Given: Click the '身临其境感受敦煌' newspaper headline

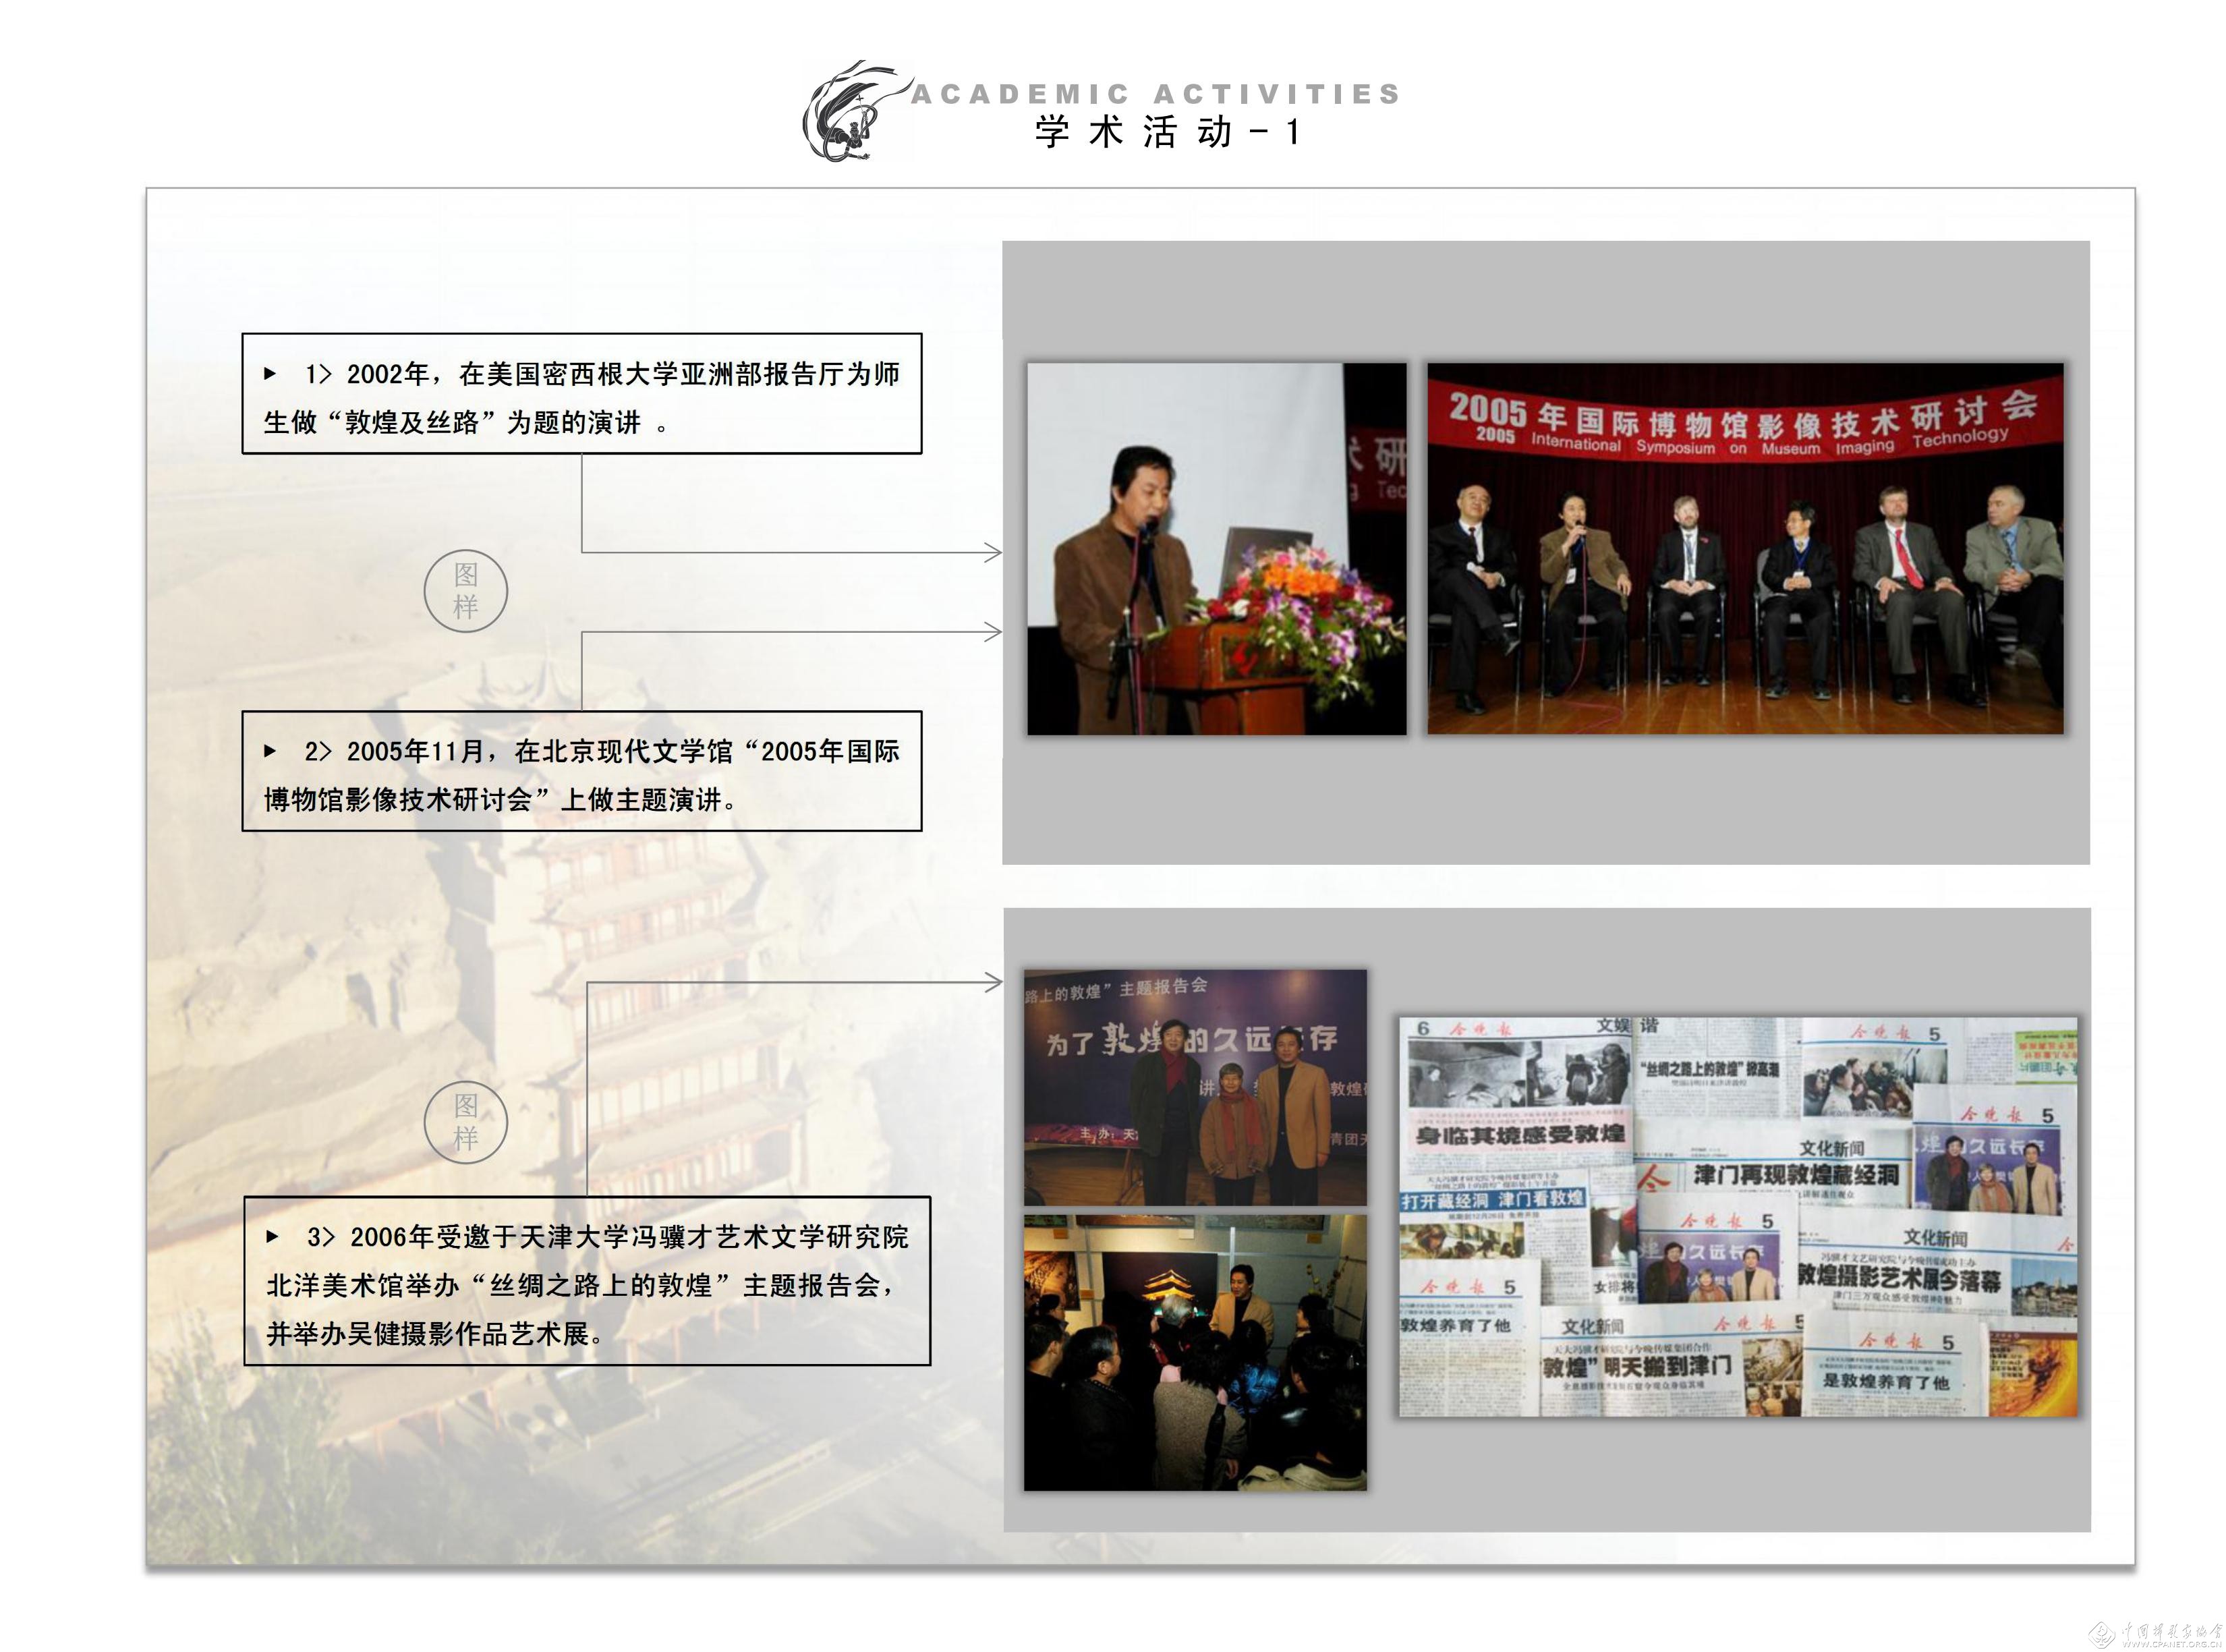Looking at the screenshot, I should 1520,1134.
